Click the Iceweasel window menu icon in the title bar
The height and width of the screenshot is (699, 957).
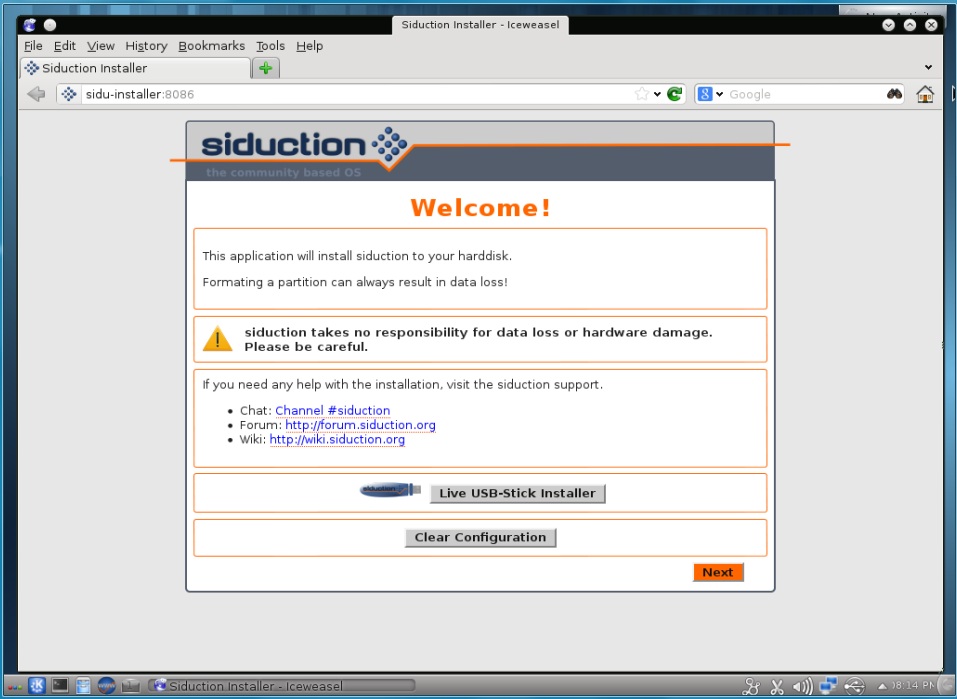click(x=29, y=25)
